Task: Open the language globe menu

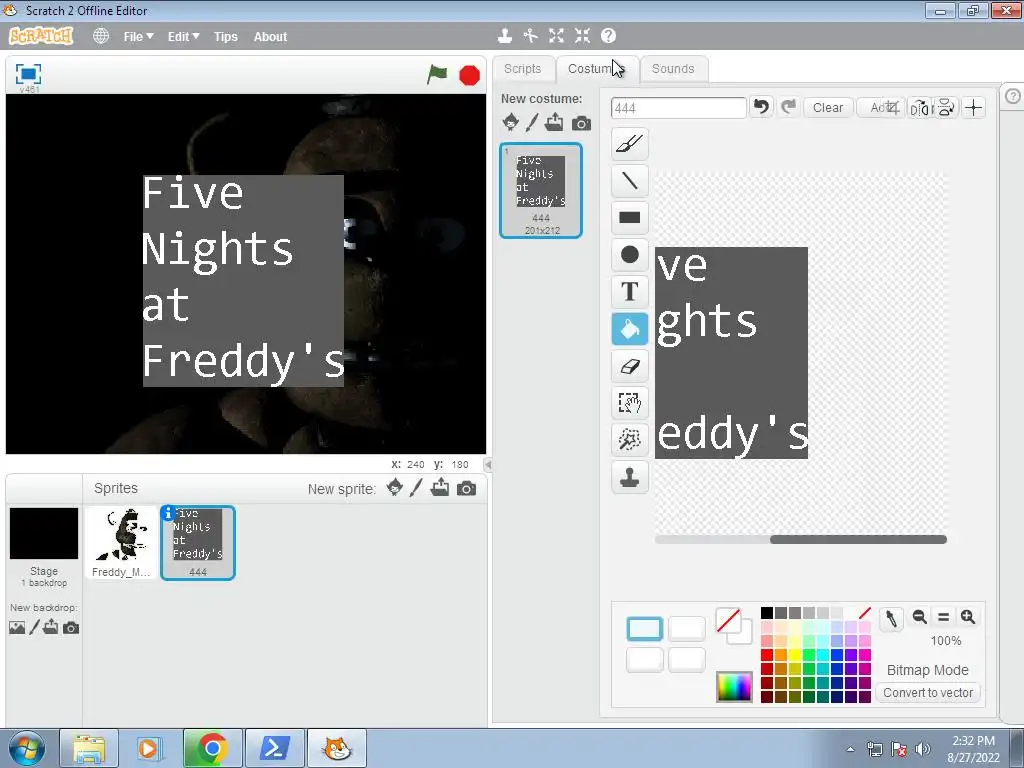Action: click(x=101, y=36)
